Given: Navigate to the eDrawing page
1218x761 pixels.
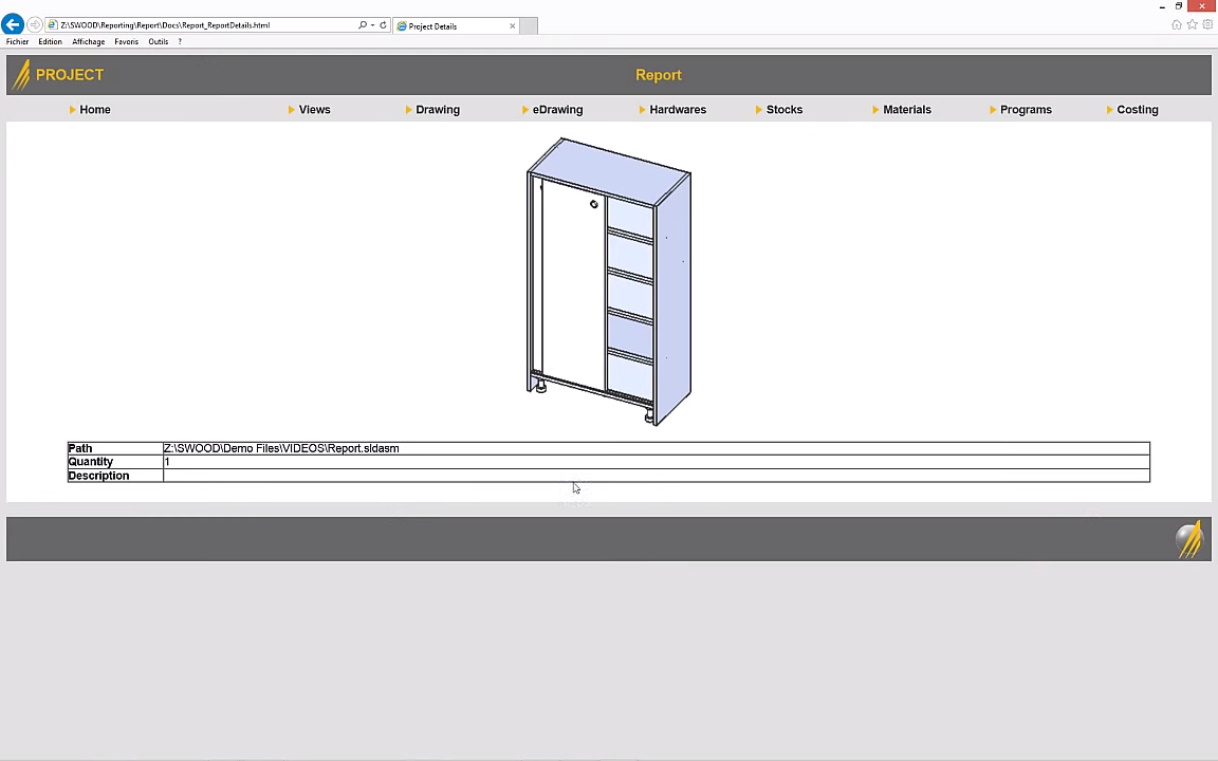Looking at the screenshot, I should click(x=557, y=110).
